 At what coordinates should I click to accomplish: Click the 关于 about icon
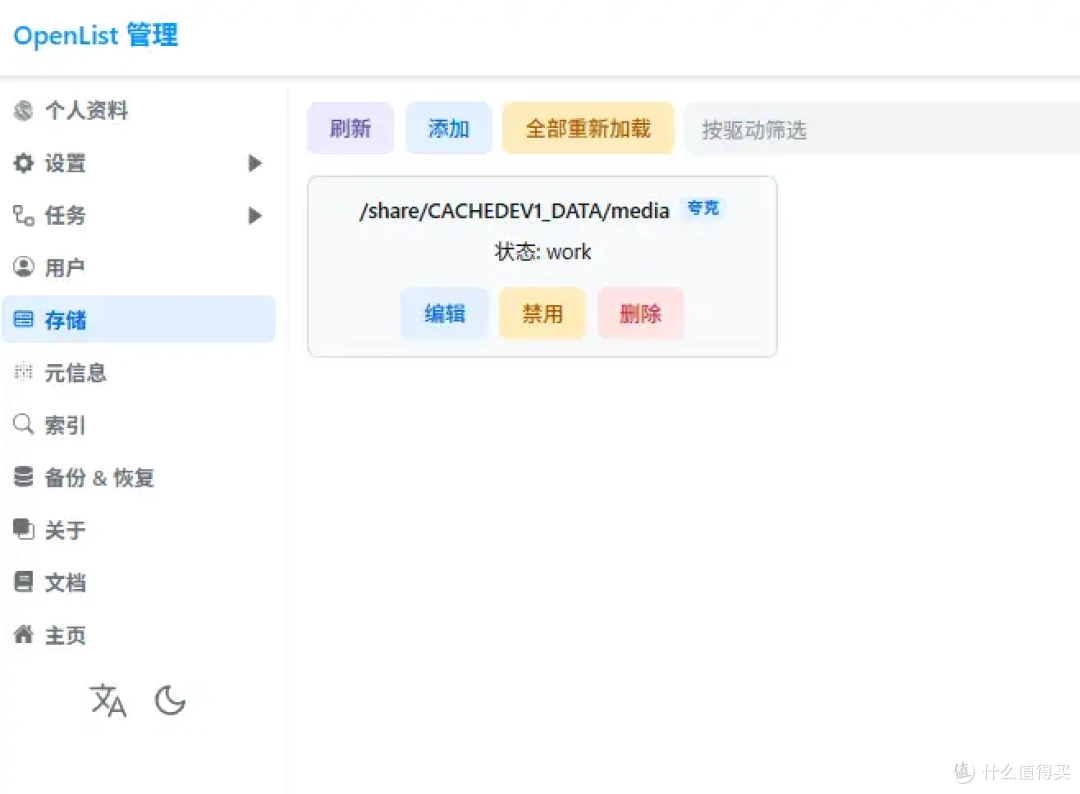(x=23, y=530)
